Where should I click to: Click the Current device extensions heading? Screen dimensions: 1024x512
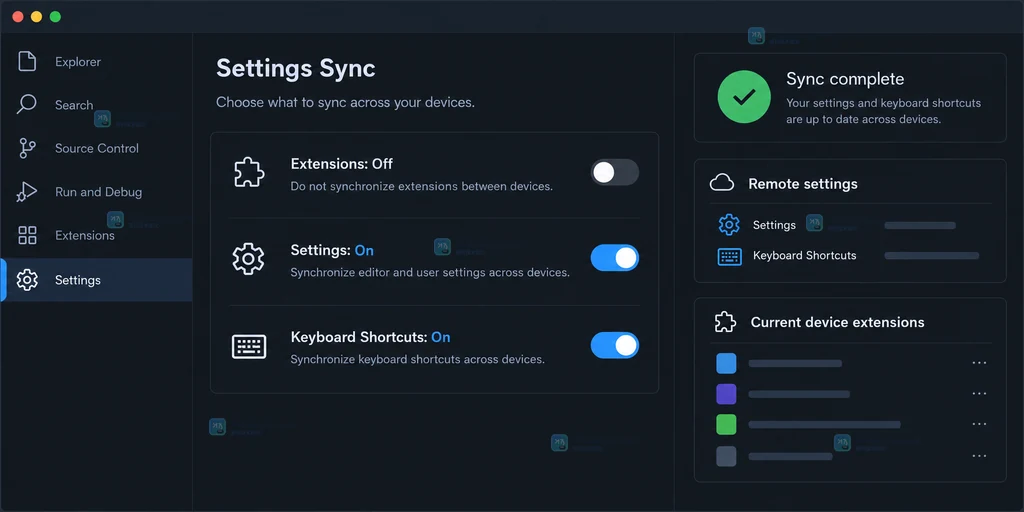[x=837, y=323]
